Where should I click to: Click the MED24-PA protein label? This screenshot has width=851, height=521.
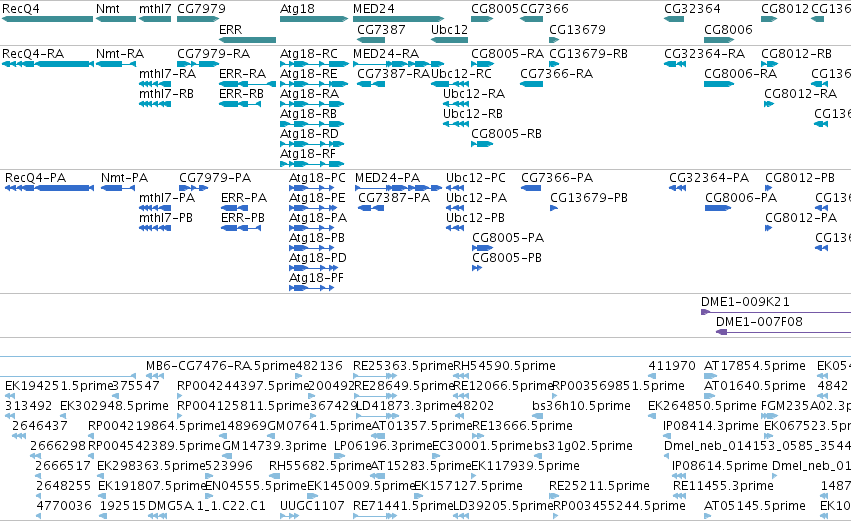pyautogui.click(x=388, y=179)
